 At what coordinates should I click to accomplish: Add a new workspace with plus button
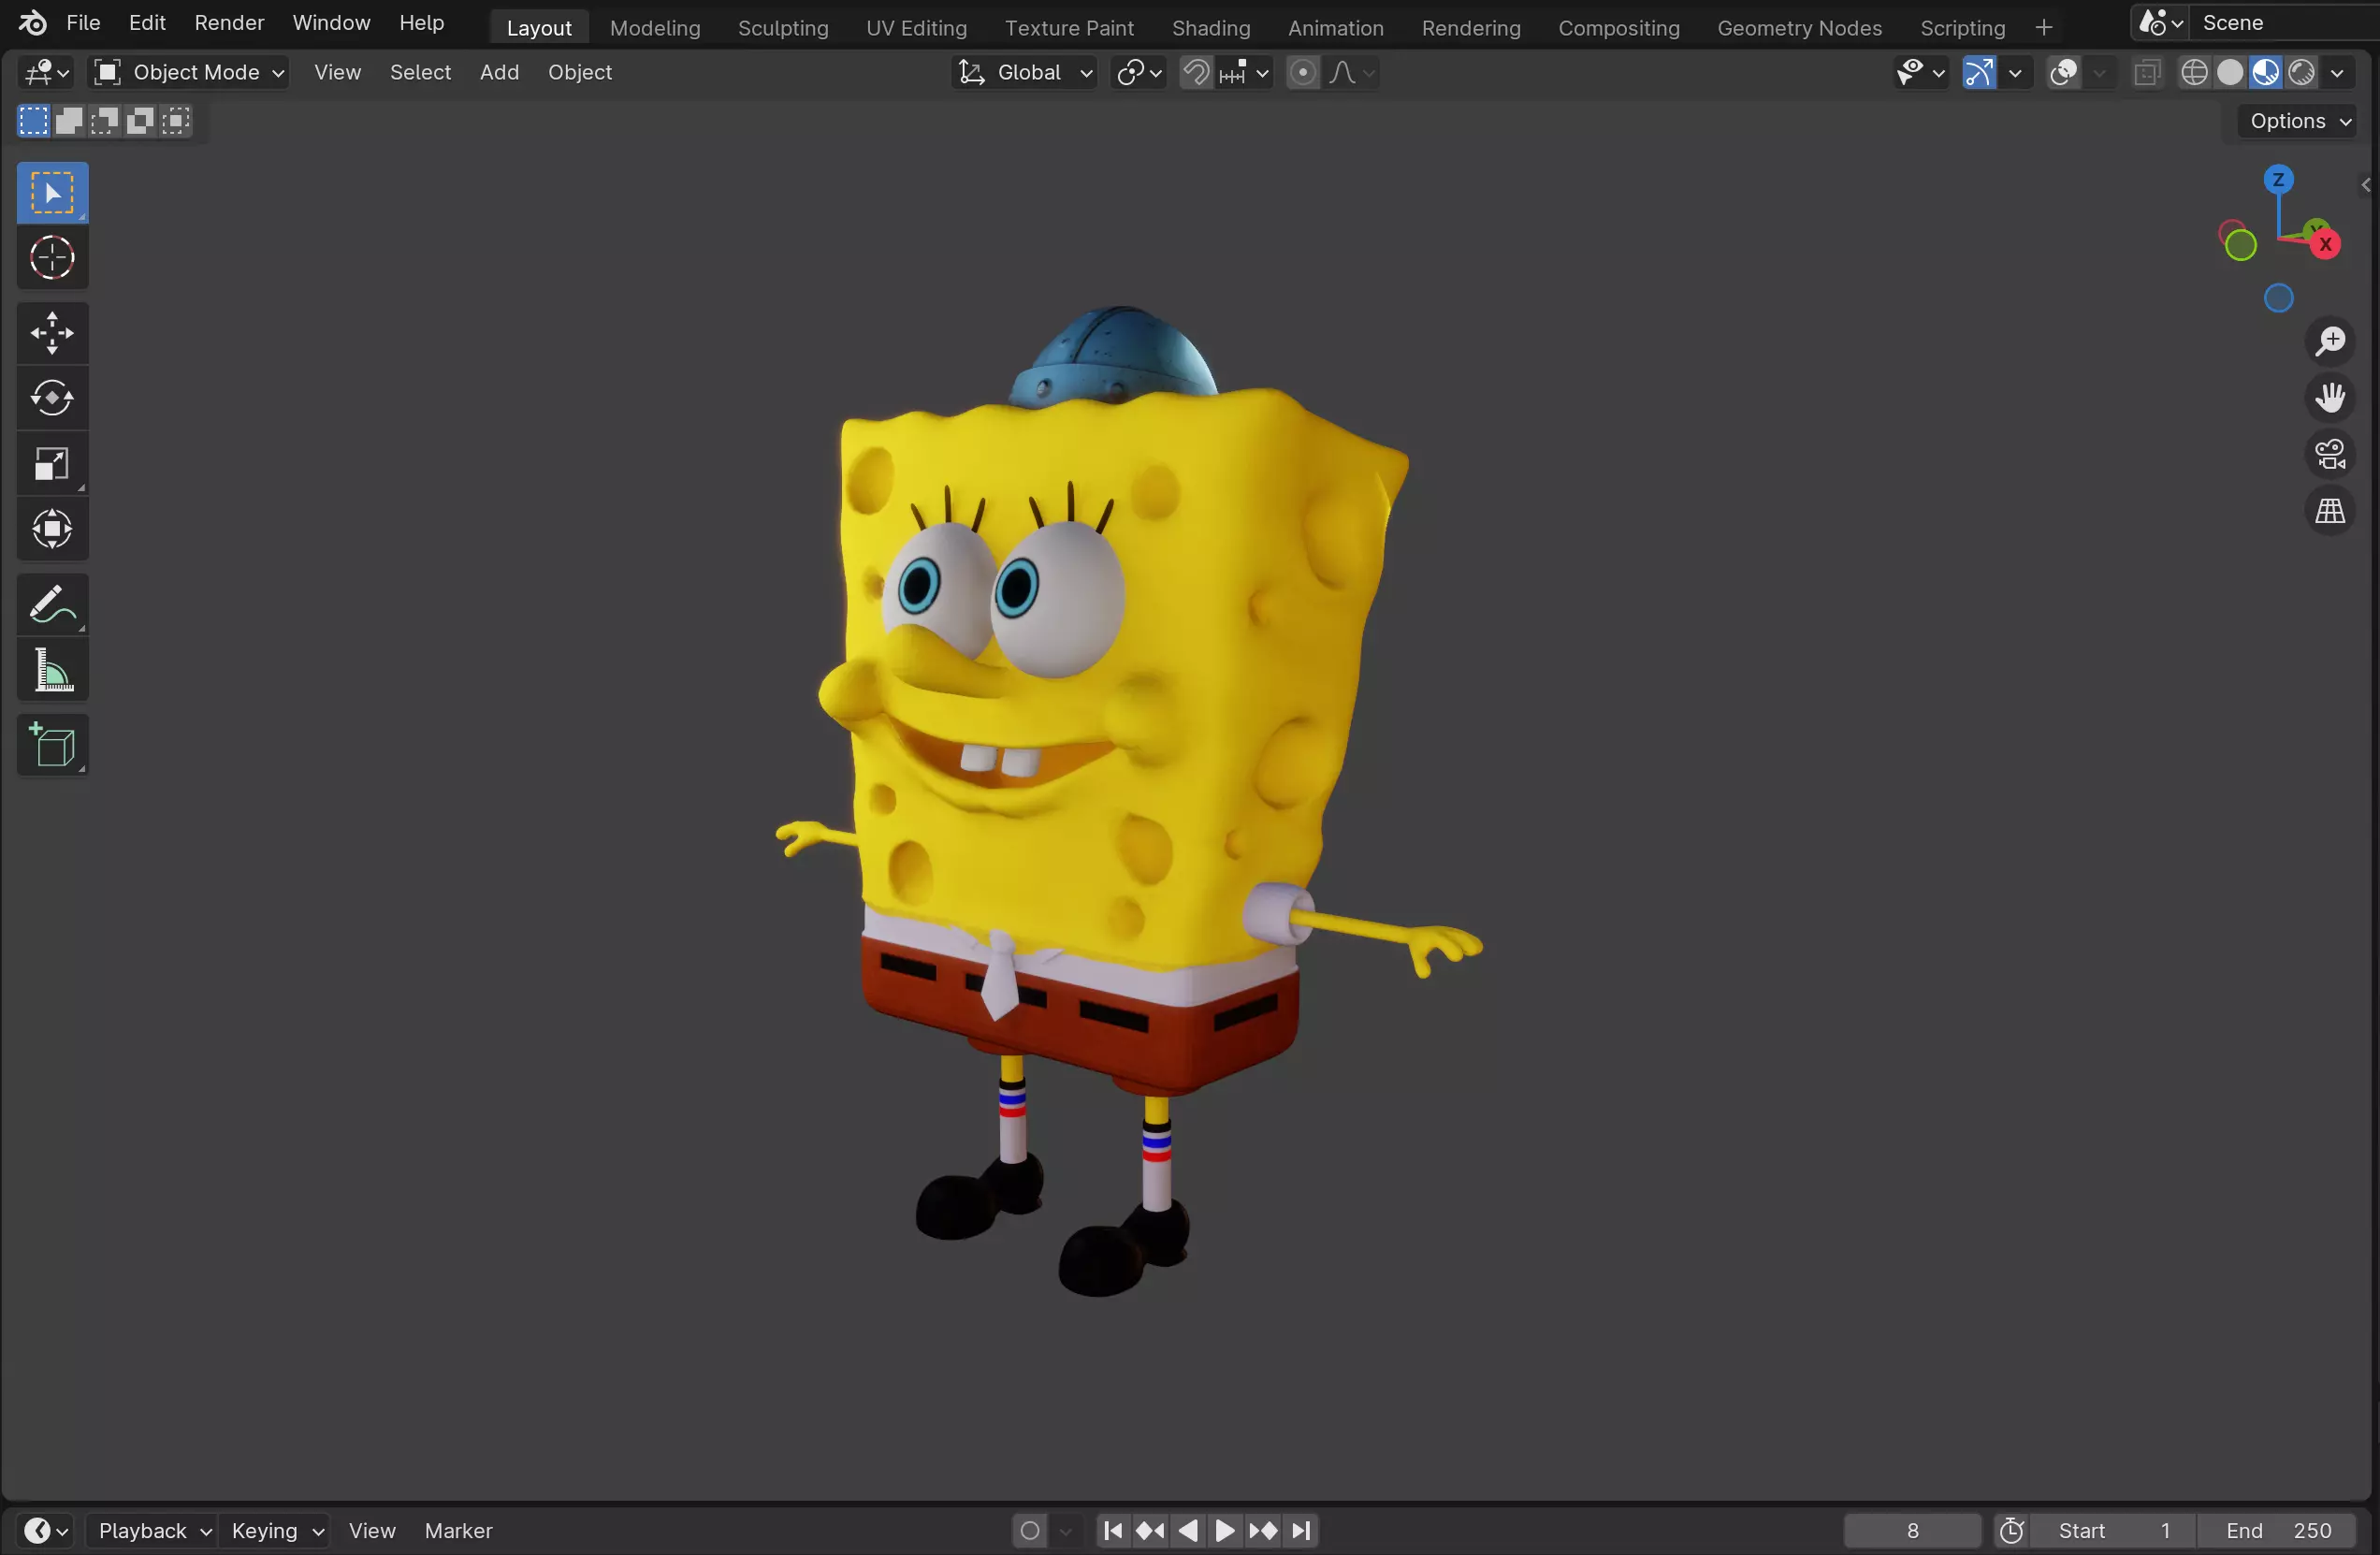click(2043, 28)
